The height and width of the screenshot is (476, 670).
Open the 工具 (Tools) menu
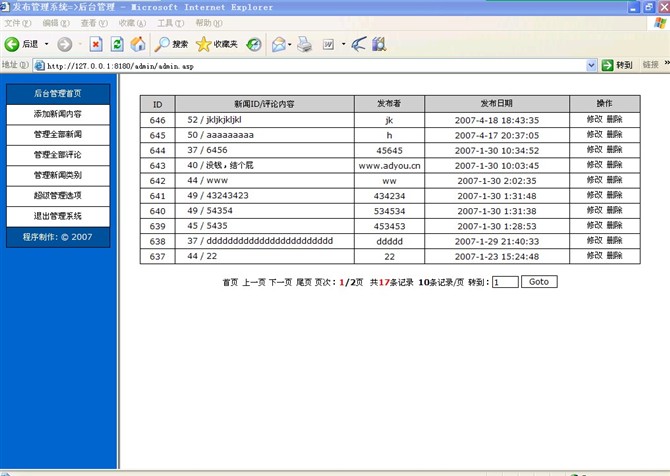click(x=170, y=23)
